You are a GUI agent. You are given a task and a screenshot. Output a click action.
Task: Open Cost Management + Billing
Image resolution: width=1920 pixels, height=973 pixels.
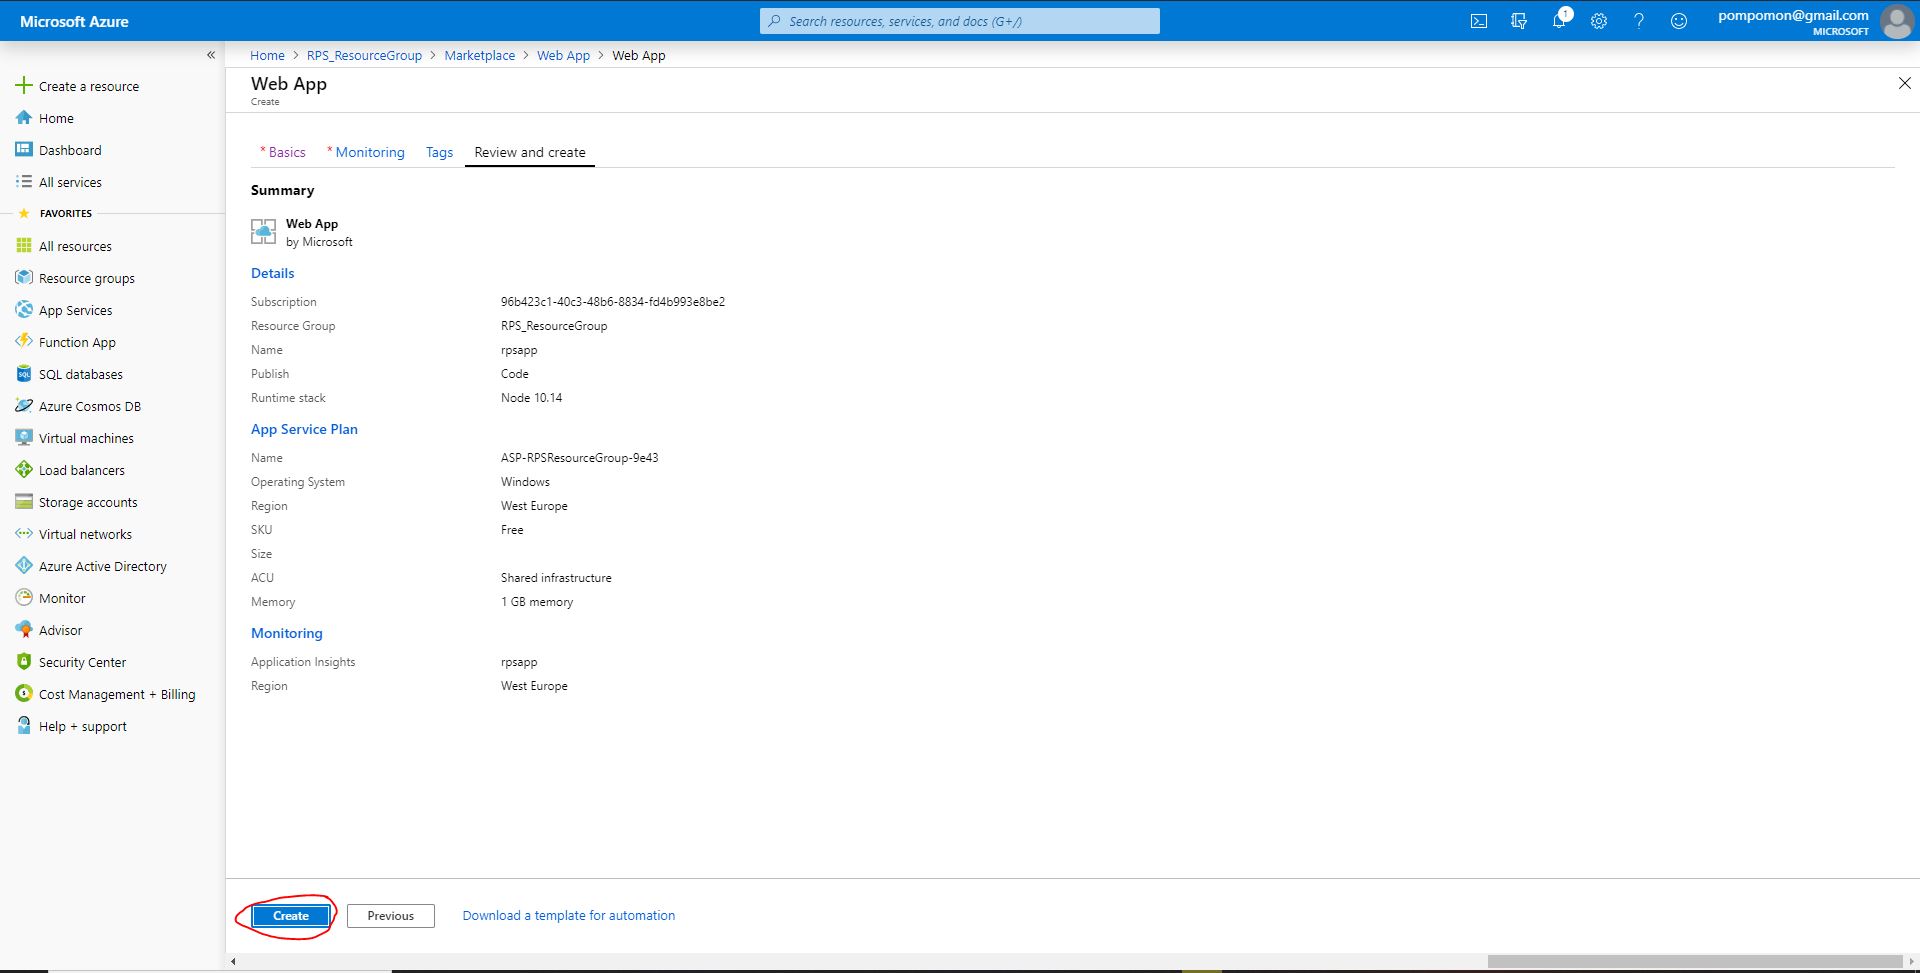click(x=117, y=694)
